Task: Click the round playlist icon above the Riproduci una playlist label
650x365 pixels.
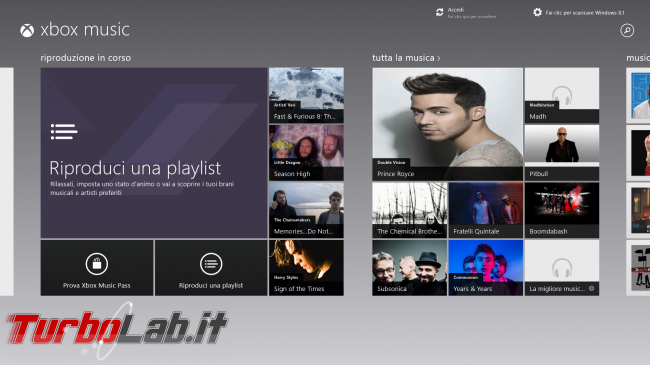Action: click(x=211, y=264)
